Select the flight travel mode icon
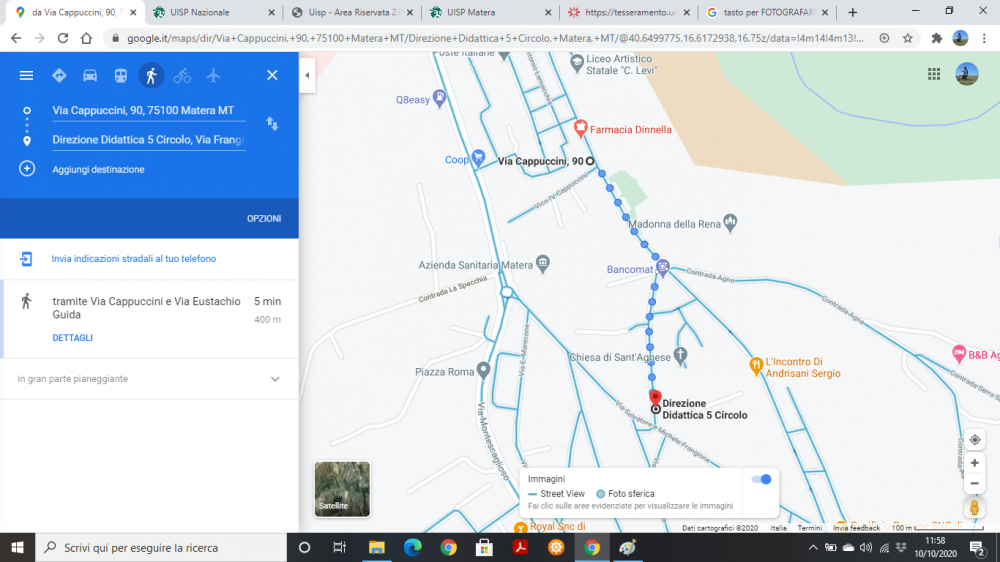The width and height of the screenshot is (1000, 562). tap(213, 75)
